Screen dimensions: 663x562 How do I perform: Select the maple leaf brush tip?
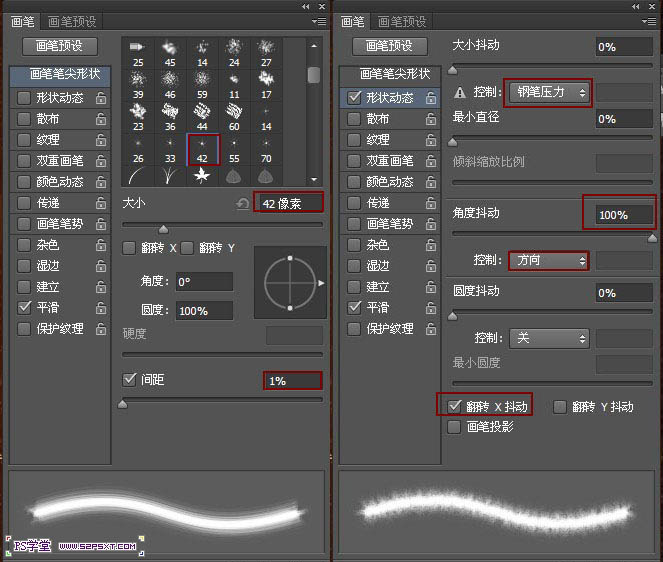(202, 176)
